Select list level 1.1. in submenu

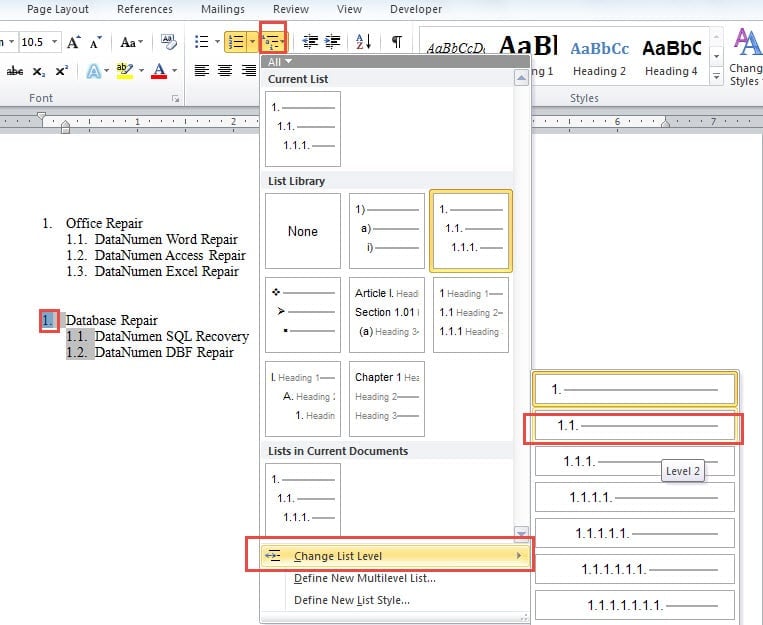tap(635, 426)
